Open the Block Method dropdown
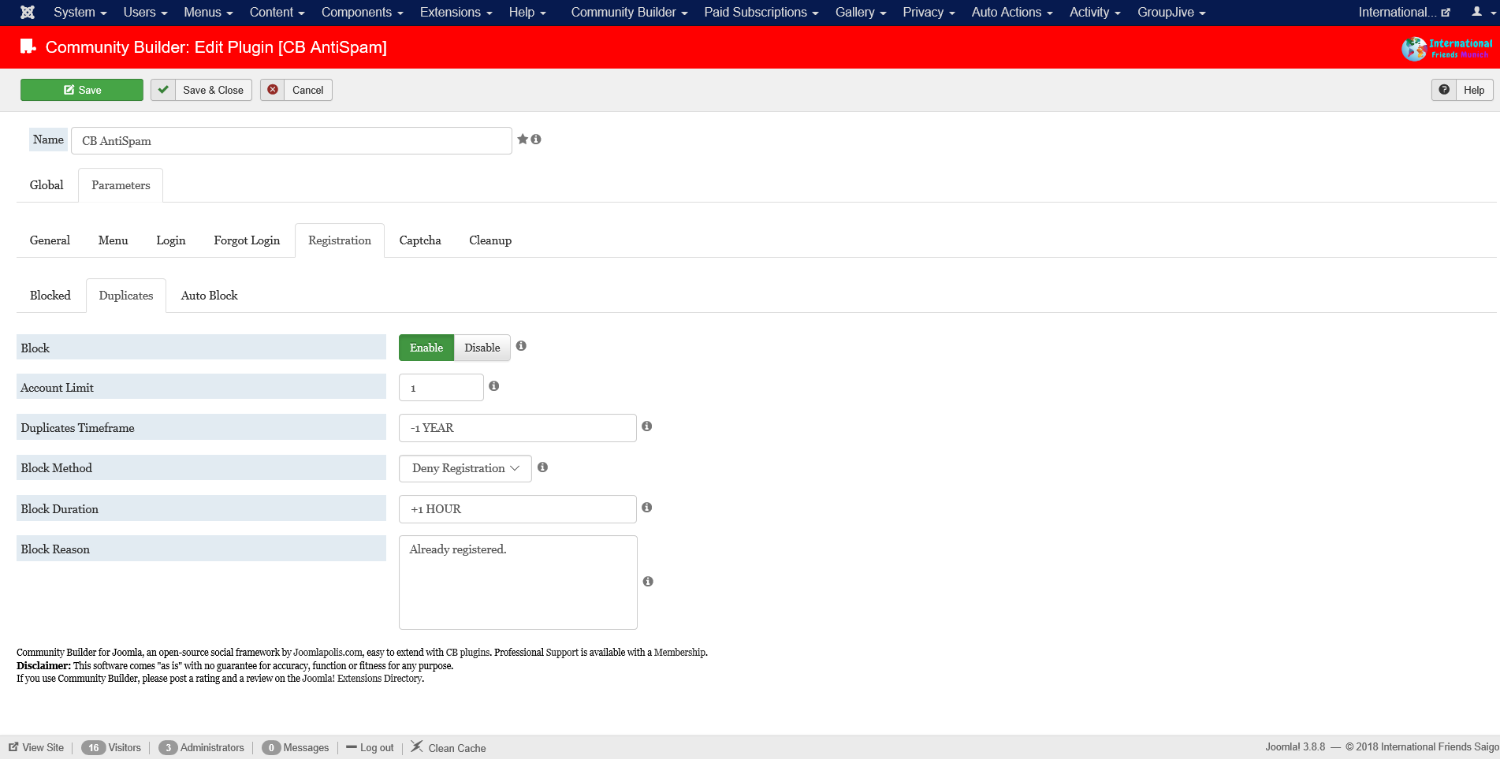 465,468
